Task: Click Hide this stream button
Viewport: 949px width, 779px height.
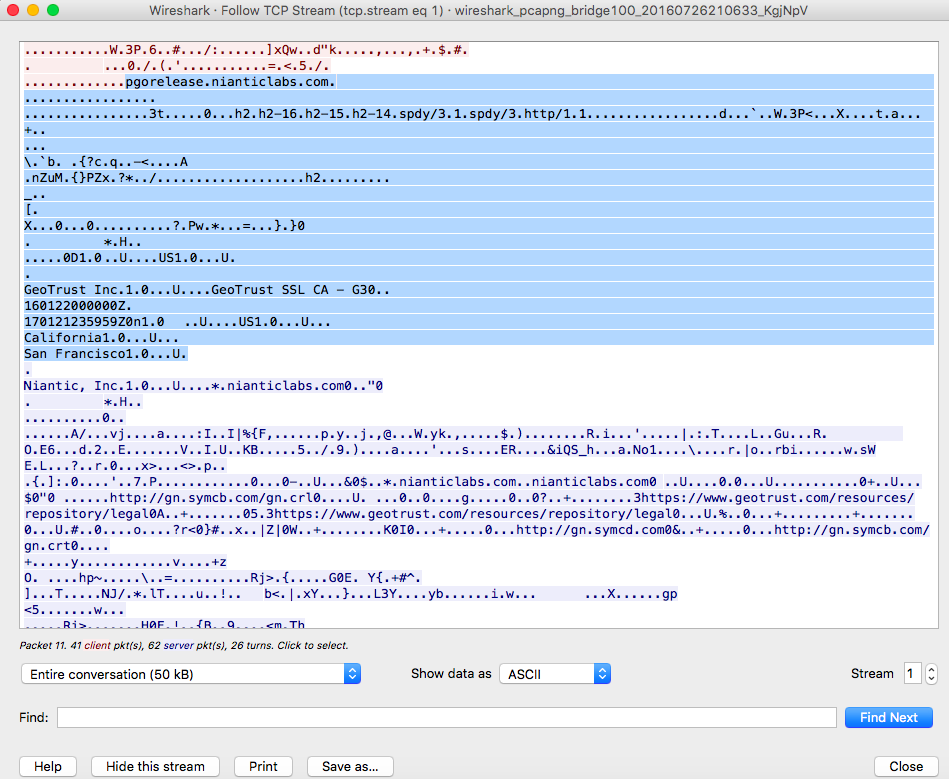Action: tap(155, 766)
